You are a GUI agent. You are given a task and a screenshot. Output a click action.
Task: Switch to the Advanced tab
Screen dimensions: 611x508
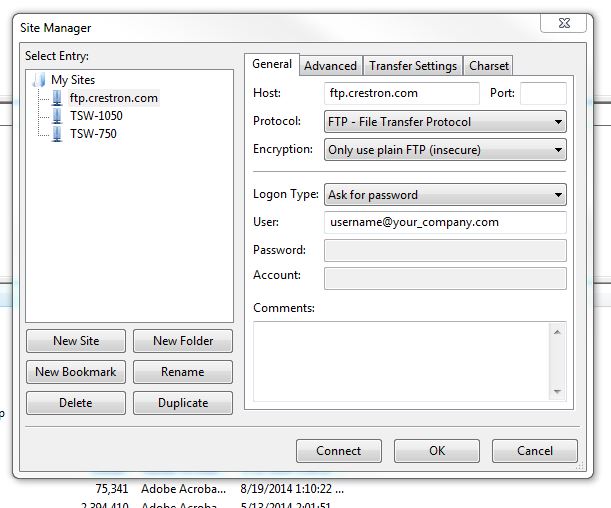click(x=330, y=66)
